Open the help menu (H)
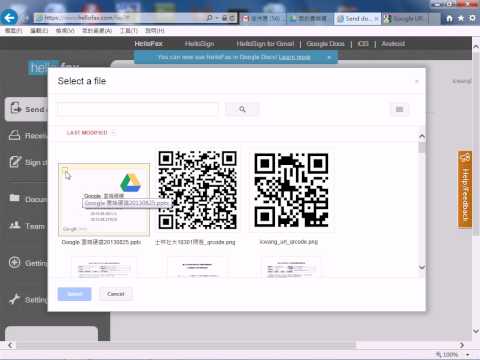 (155, 31)
